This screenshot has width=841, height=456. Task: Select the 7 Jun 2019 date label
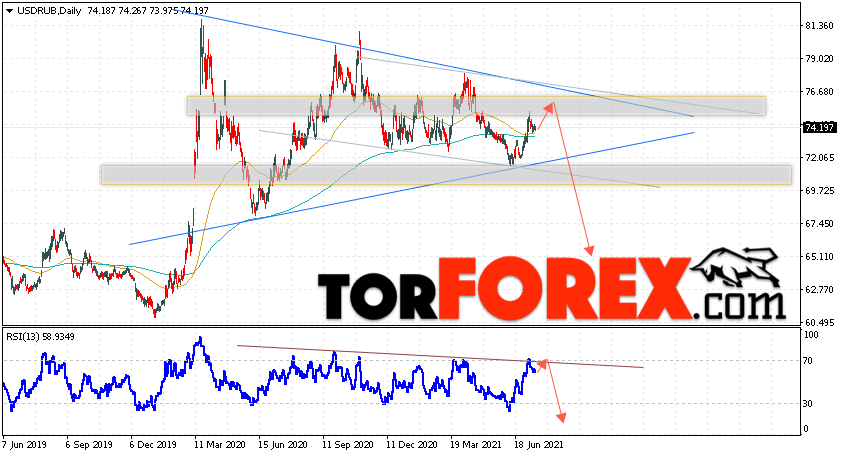[x=24, y=445]
